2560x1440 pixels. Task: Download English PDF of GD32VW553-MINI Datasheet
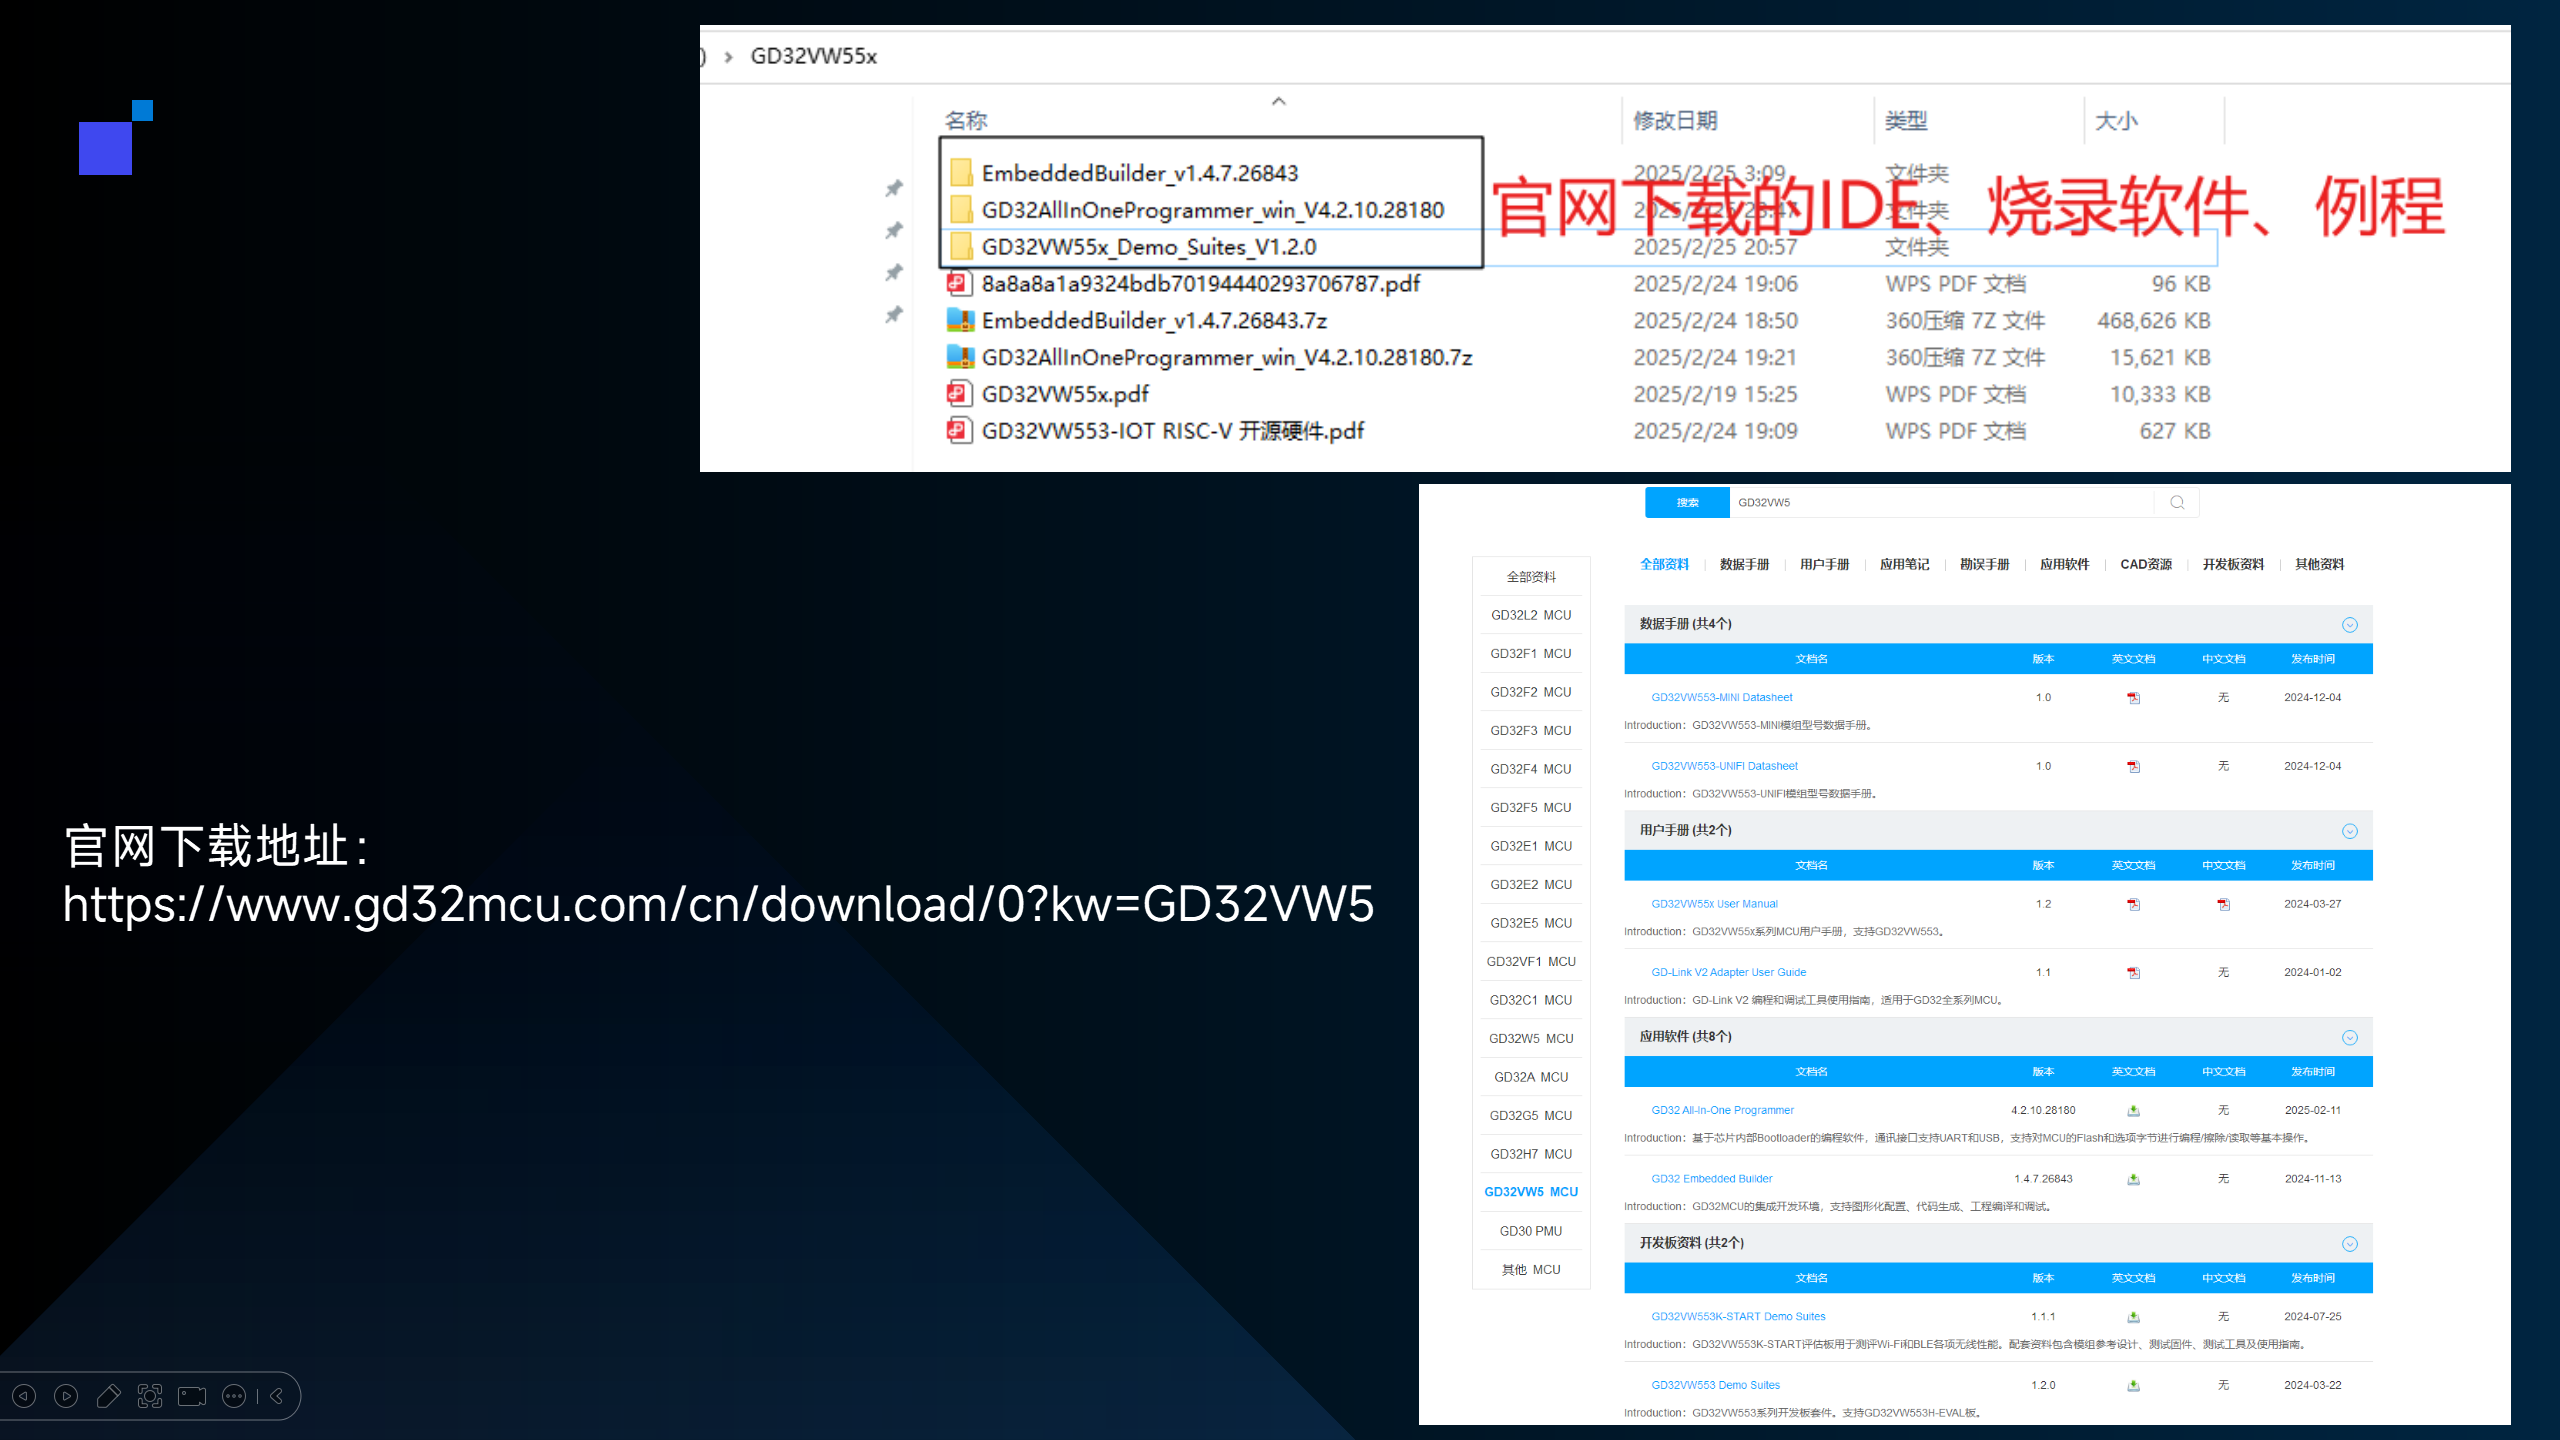(x=2133, y=698)
